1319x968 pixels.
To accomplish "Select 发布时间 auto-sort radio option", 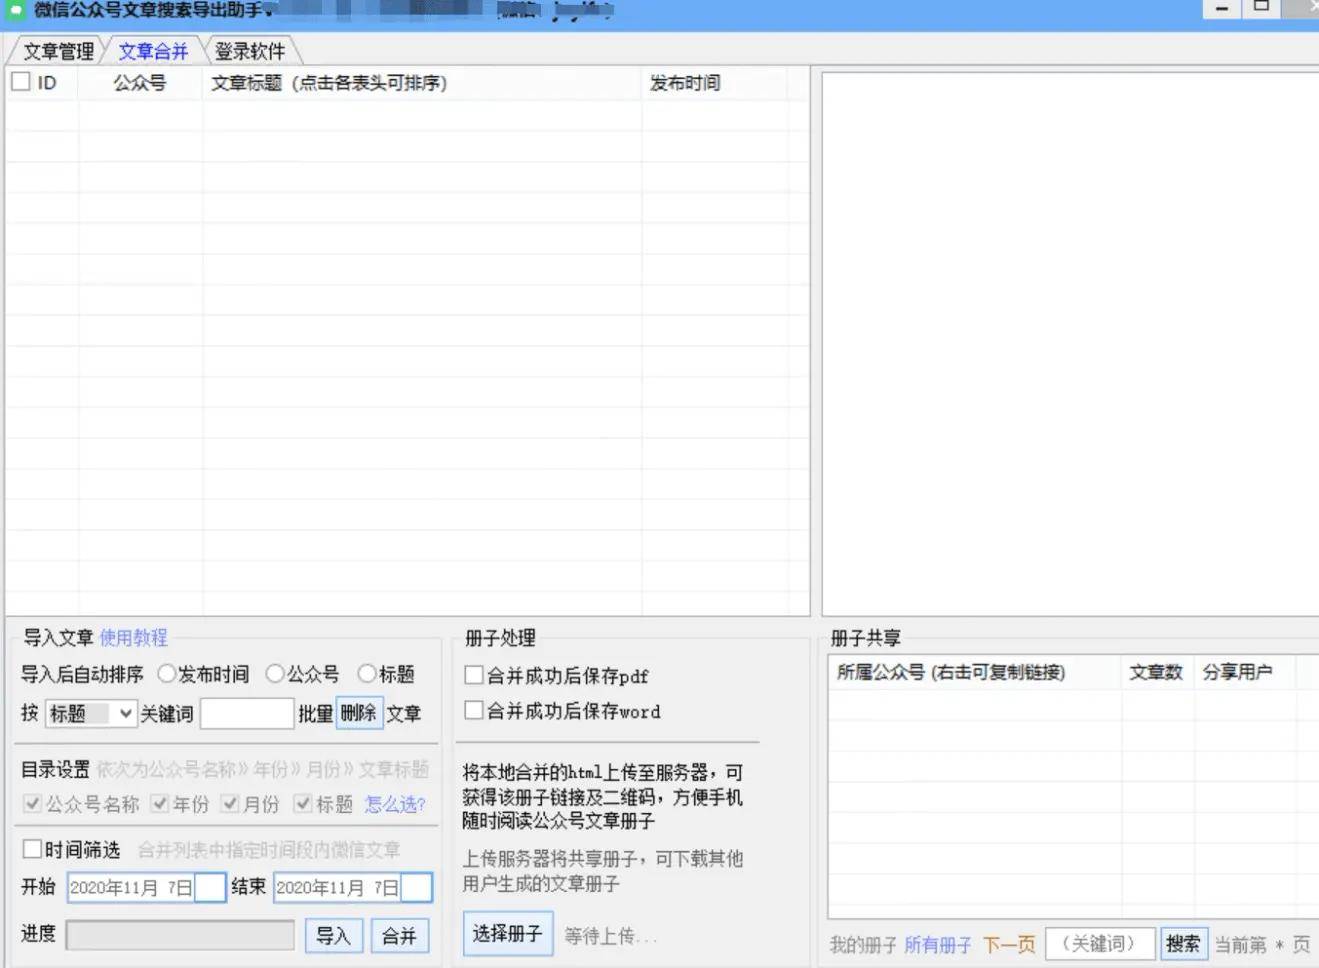I will (x=167, y=674).
